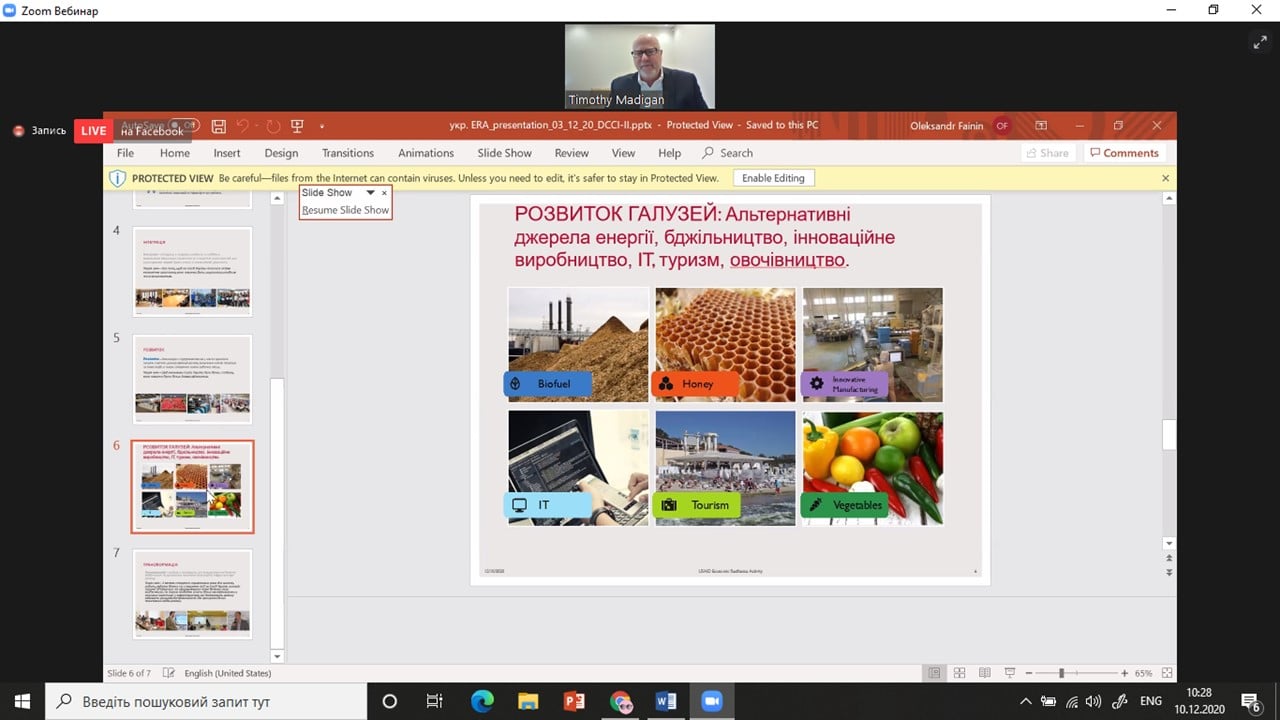Open the File menu
Viewport: 1280px width, 720px height.
click(x=125, y=153)
